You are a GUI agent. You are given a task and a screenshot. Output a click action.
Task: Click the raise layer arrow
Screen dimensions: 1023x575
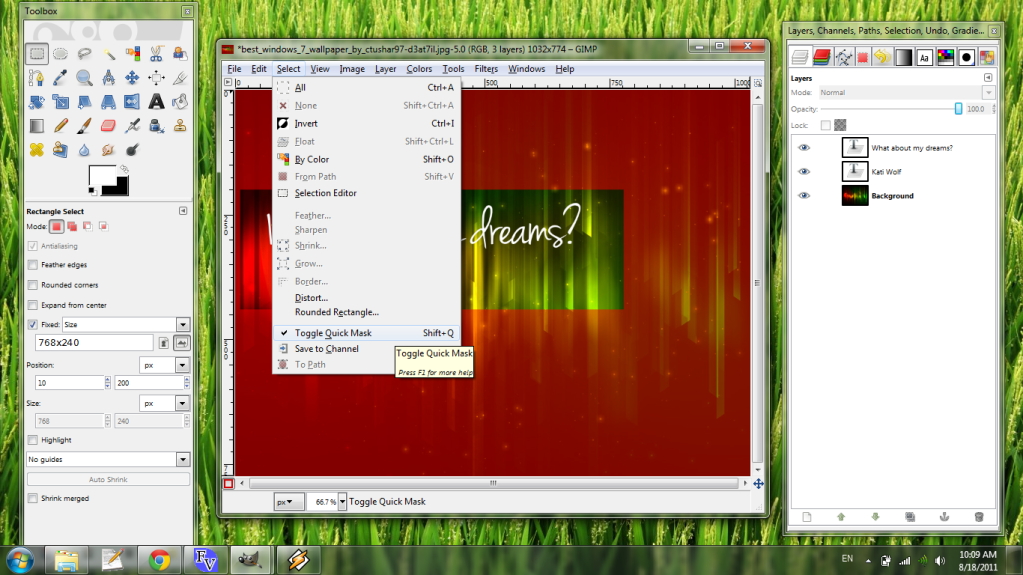click(841, 517)
